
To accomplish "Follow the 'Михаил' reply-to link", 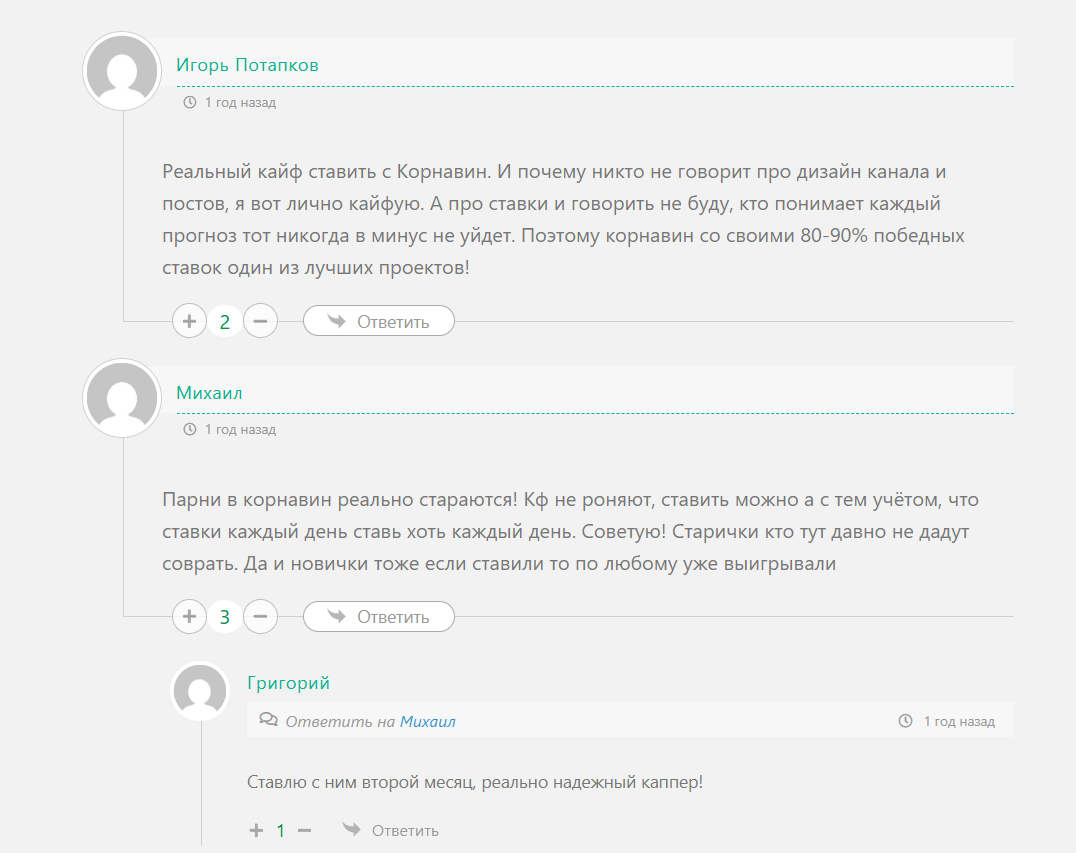I will coord(428,721).
